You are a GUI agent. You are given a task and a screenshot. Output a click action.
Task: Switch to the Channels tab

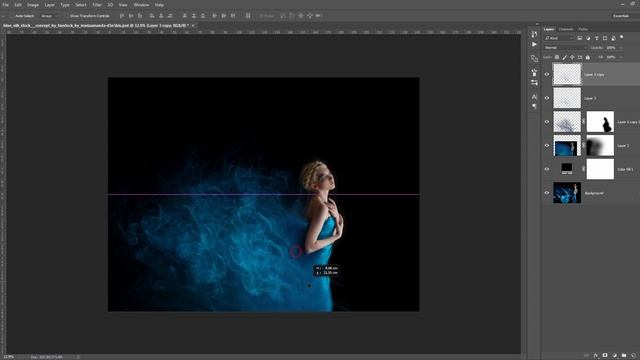[566, 29]
